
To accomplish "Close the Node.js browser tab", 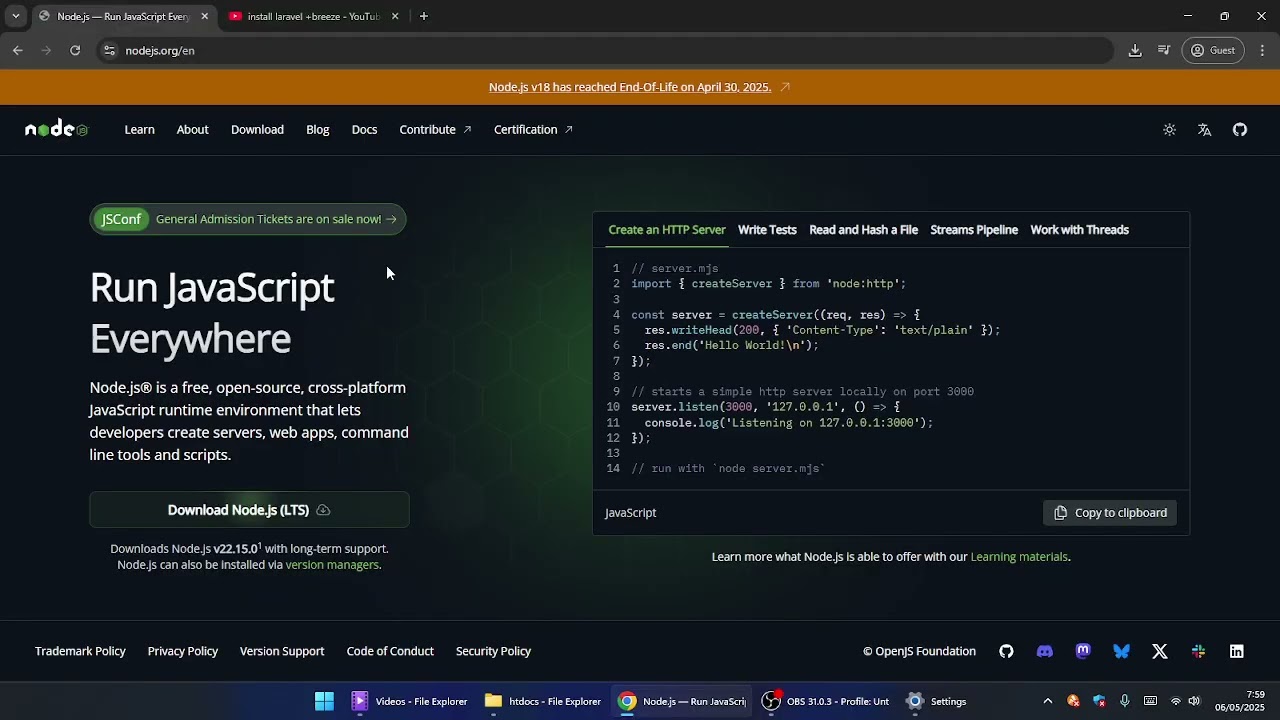I will (x=205, y=16).
